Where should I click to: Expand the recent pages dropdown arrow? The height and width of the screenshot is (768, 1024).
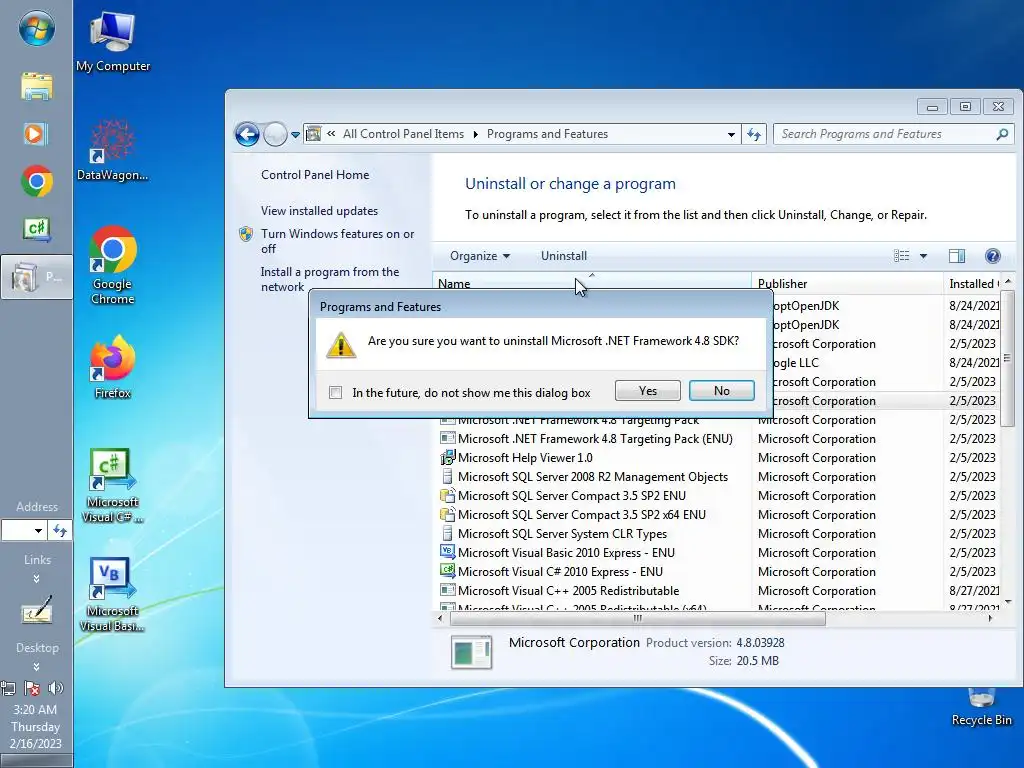[x=295, y=135]
